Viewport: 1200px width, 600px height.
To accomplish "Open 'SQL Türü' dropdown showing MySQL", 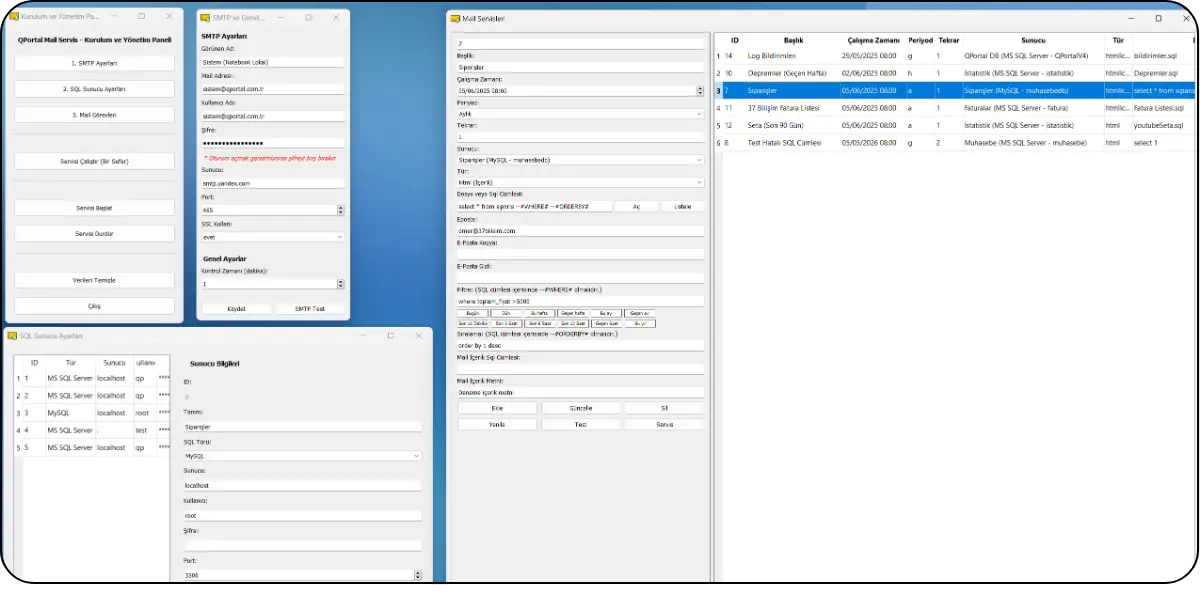I will 303,455.
